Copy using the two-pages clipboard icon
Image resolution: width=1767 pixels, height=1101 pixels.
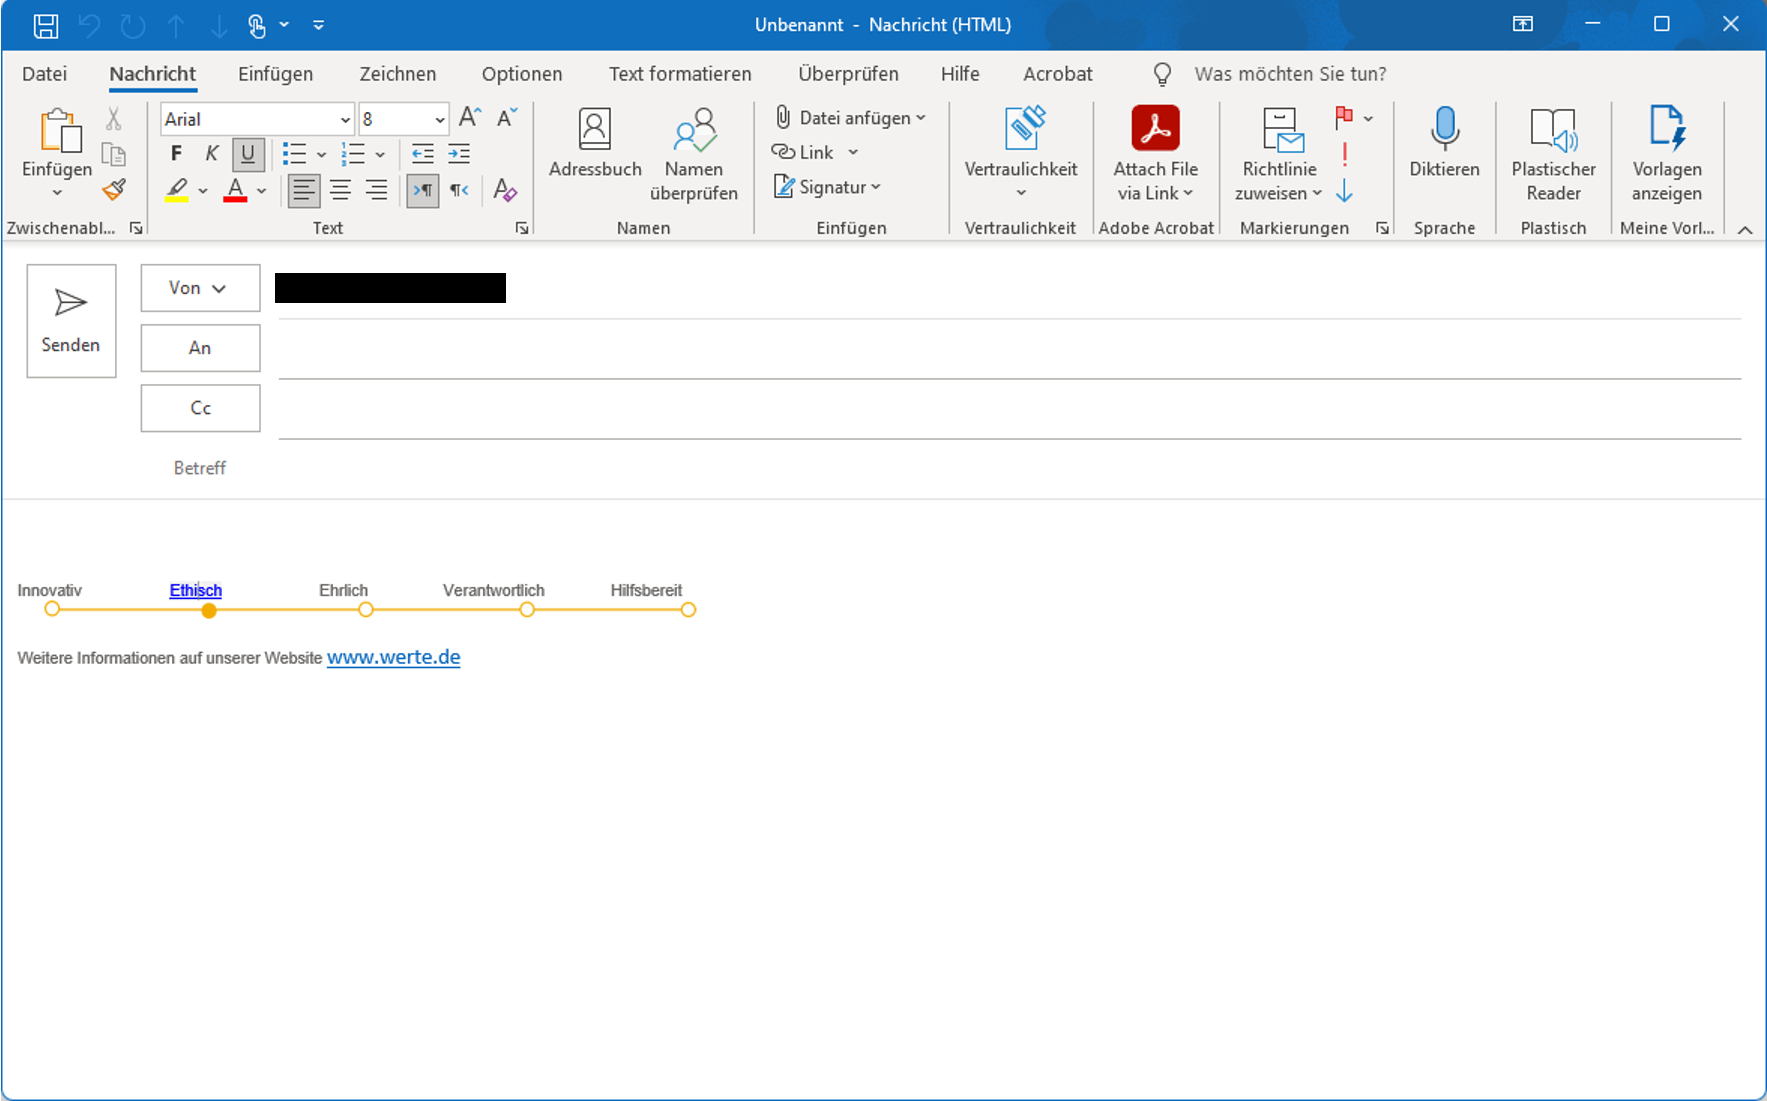(114, 154)
